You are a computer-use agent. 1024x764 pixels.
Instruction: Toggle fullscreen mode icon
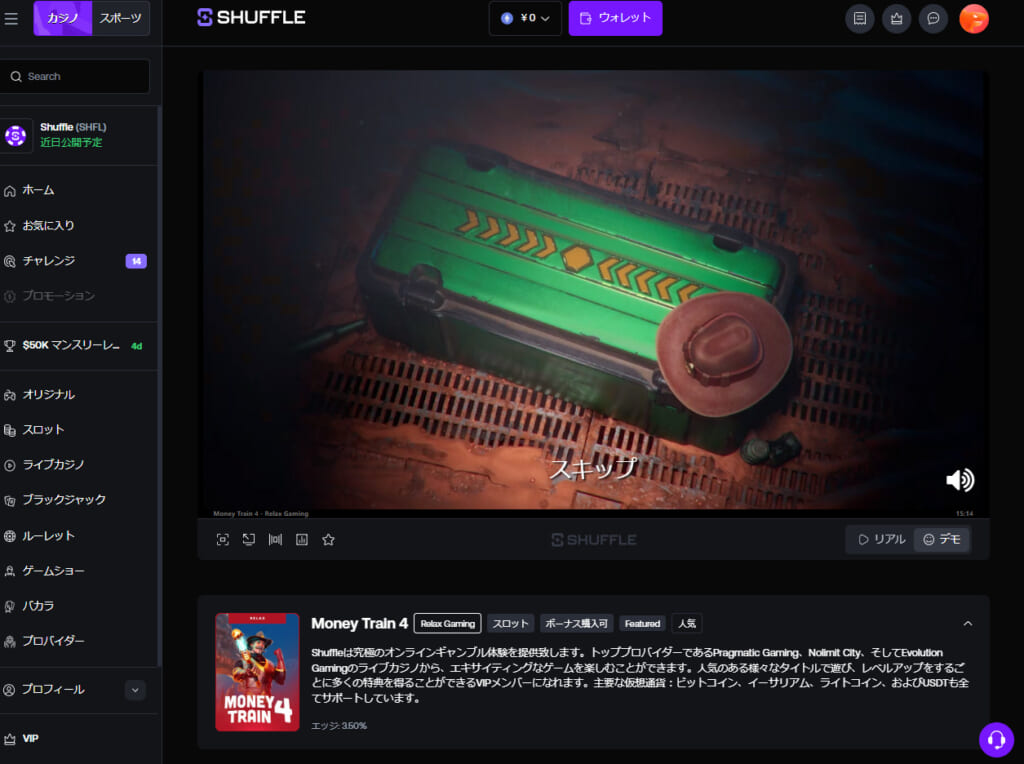tap(223, 539)
